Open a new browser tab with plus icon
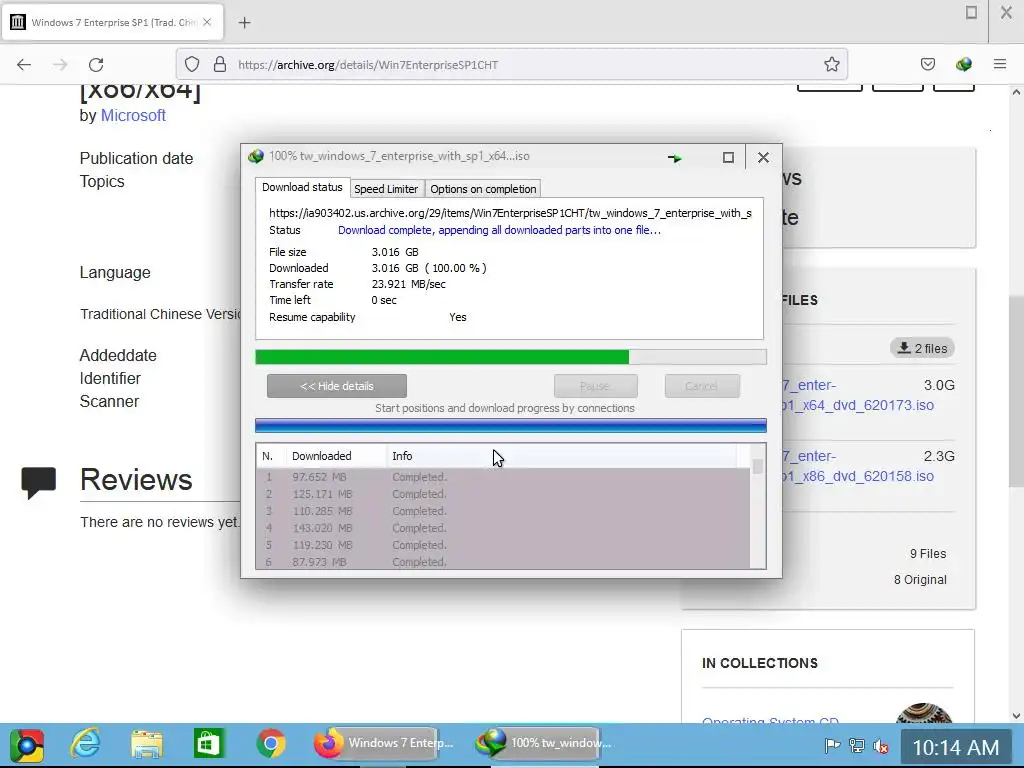This screenshot has width=1024, height=768. click(244, 23)
